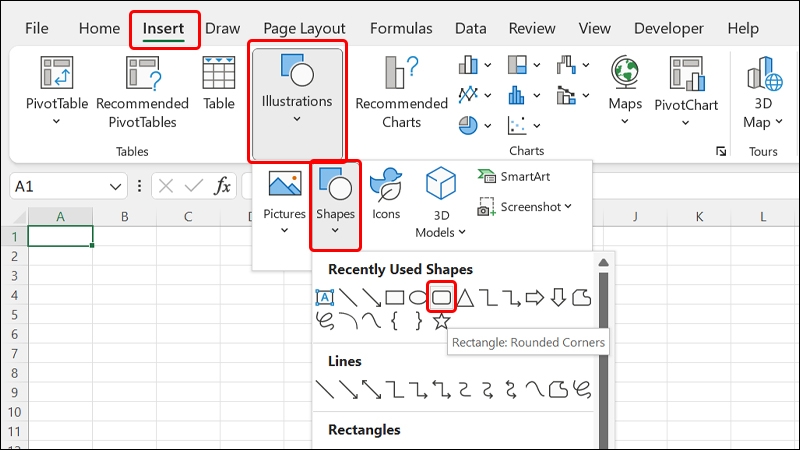Insert a scatter chart

coord(517,125)
